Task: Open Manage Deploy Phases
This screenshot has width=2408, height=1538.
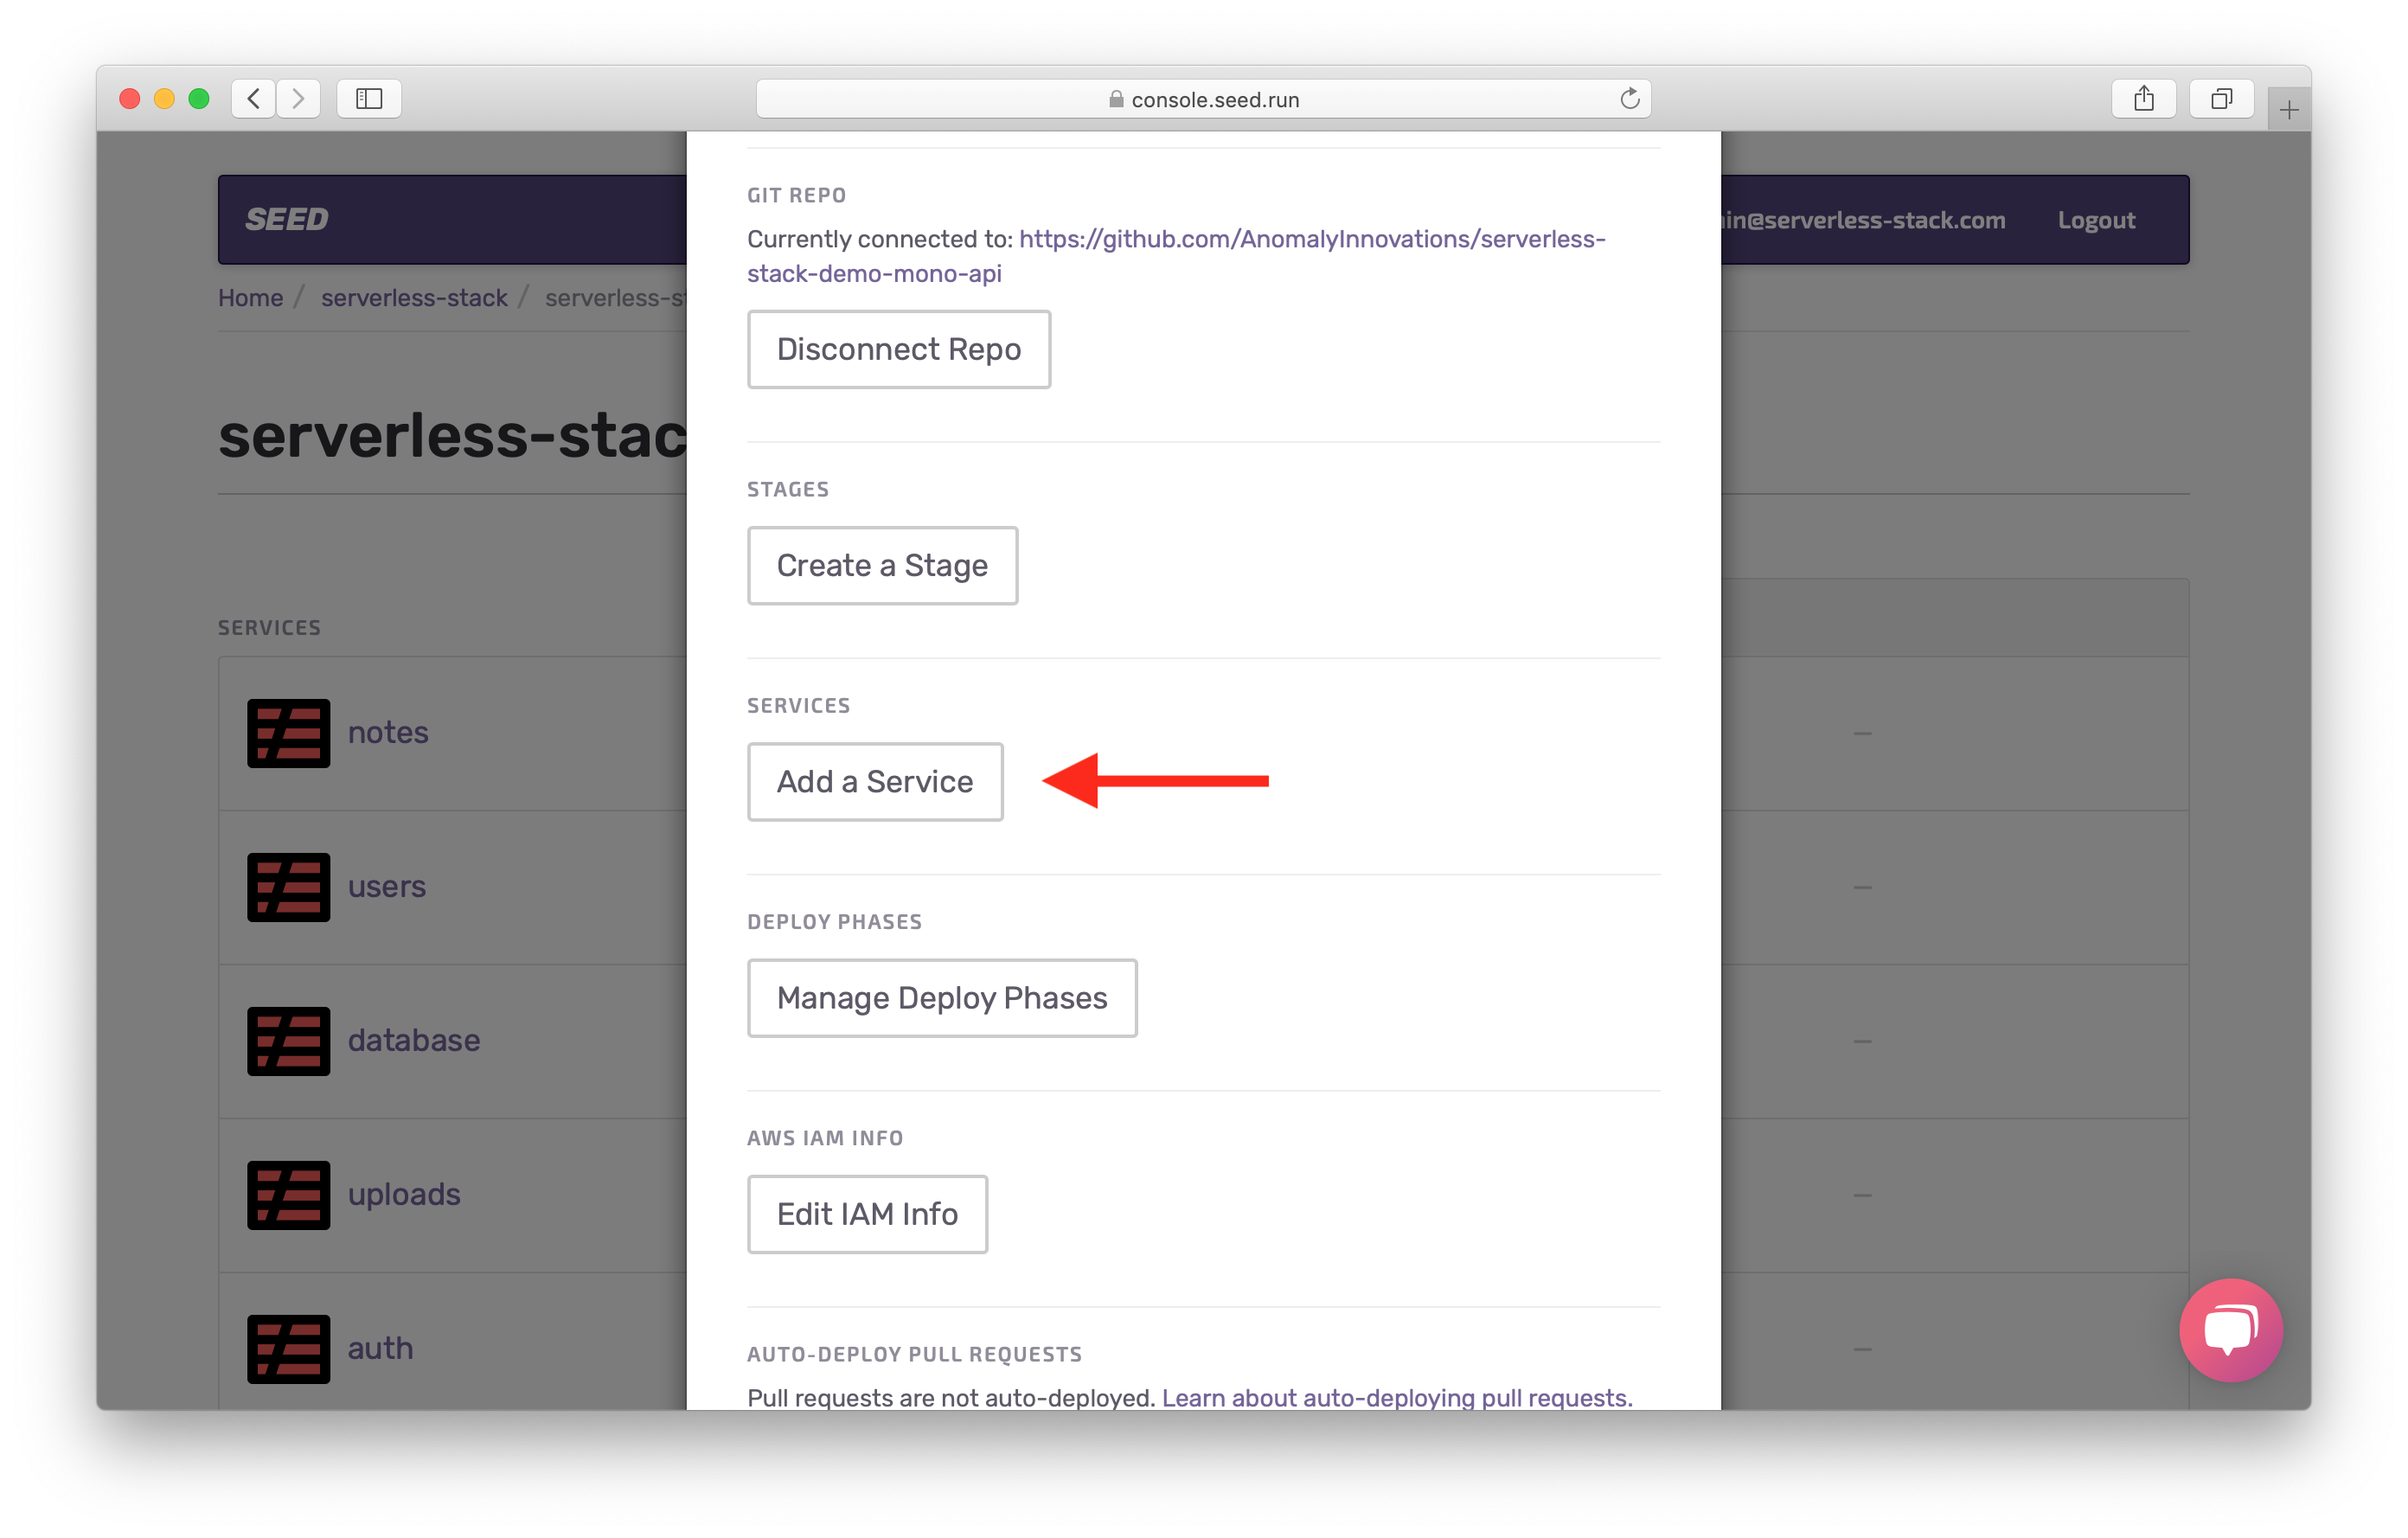Action: (941, 998)
